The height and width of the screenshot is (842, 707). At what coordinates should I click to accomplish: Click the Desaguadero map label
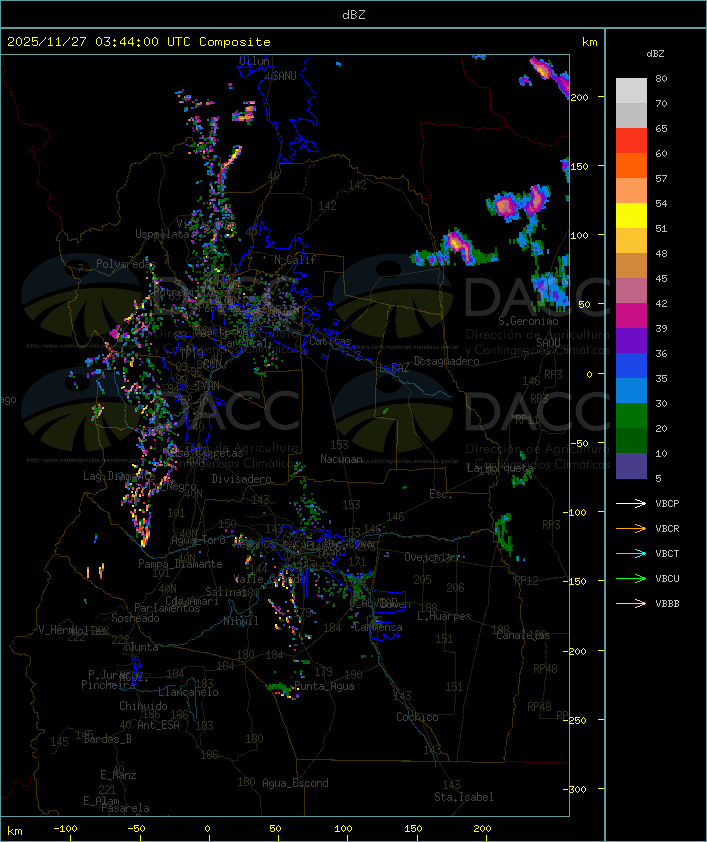point(446,361)
